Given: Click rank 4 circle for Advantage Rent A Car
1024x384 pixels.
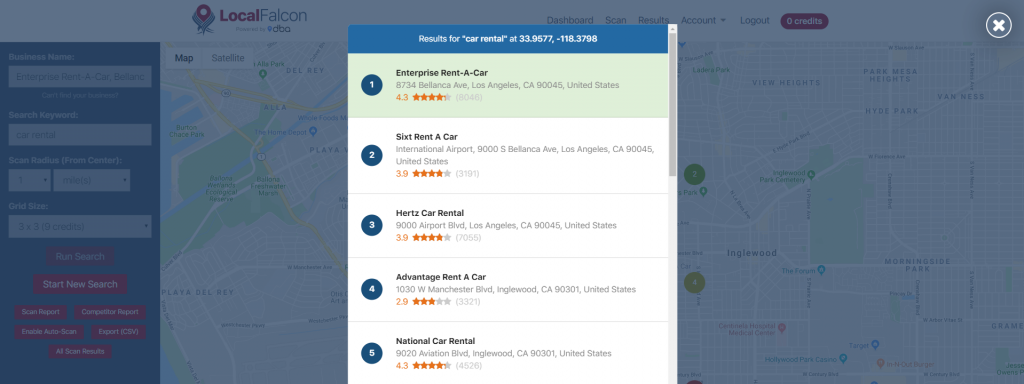Looking at the screenshot, I should 372,289.
